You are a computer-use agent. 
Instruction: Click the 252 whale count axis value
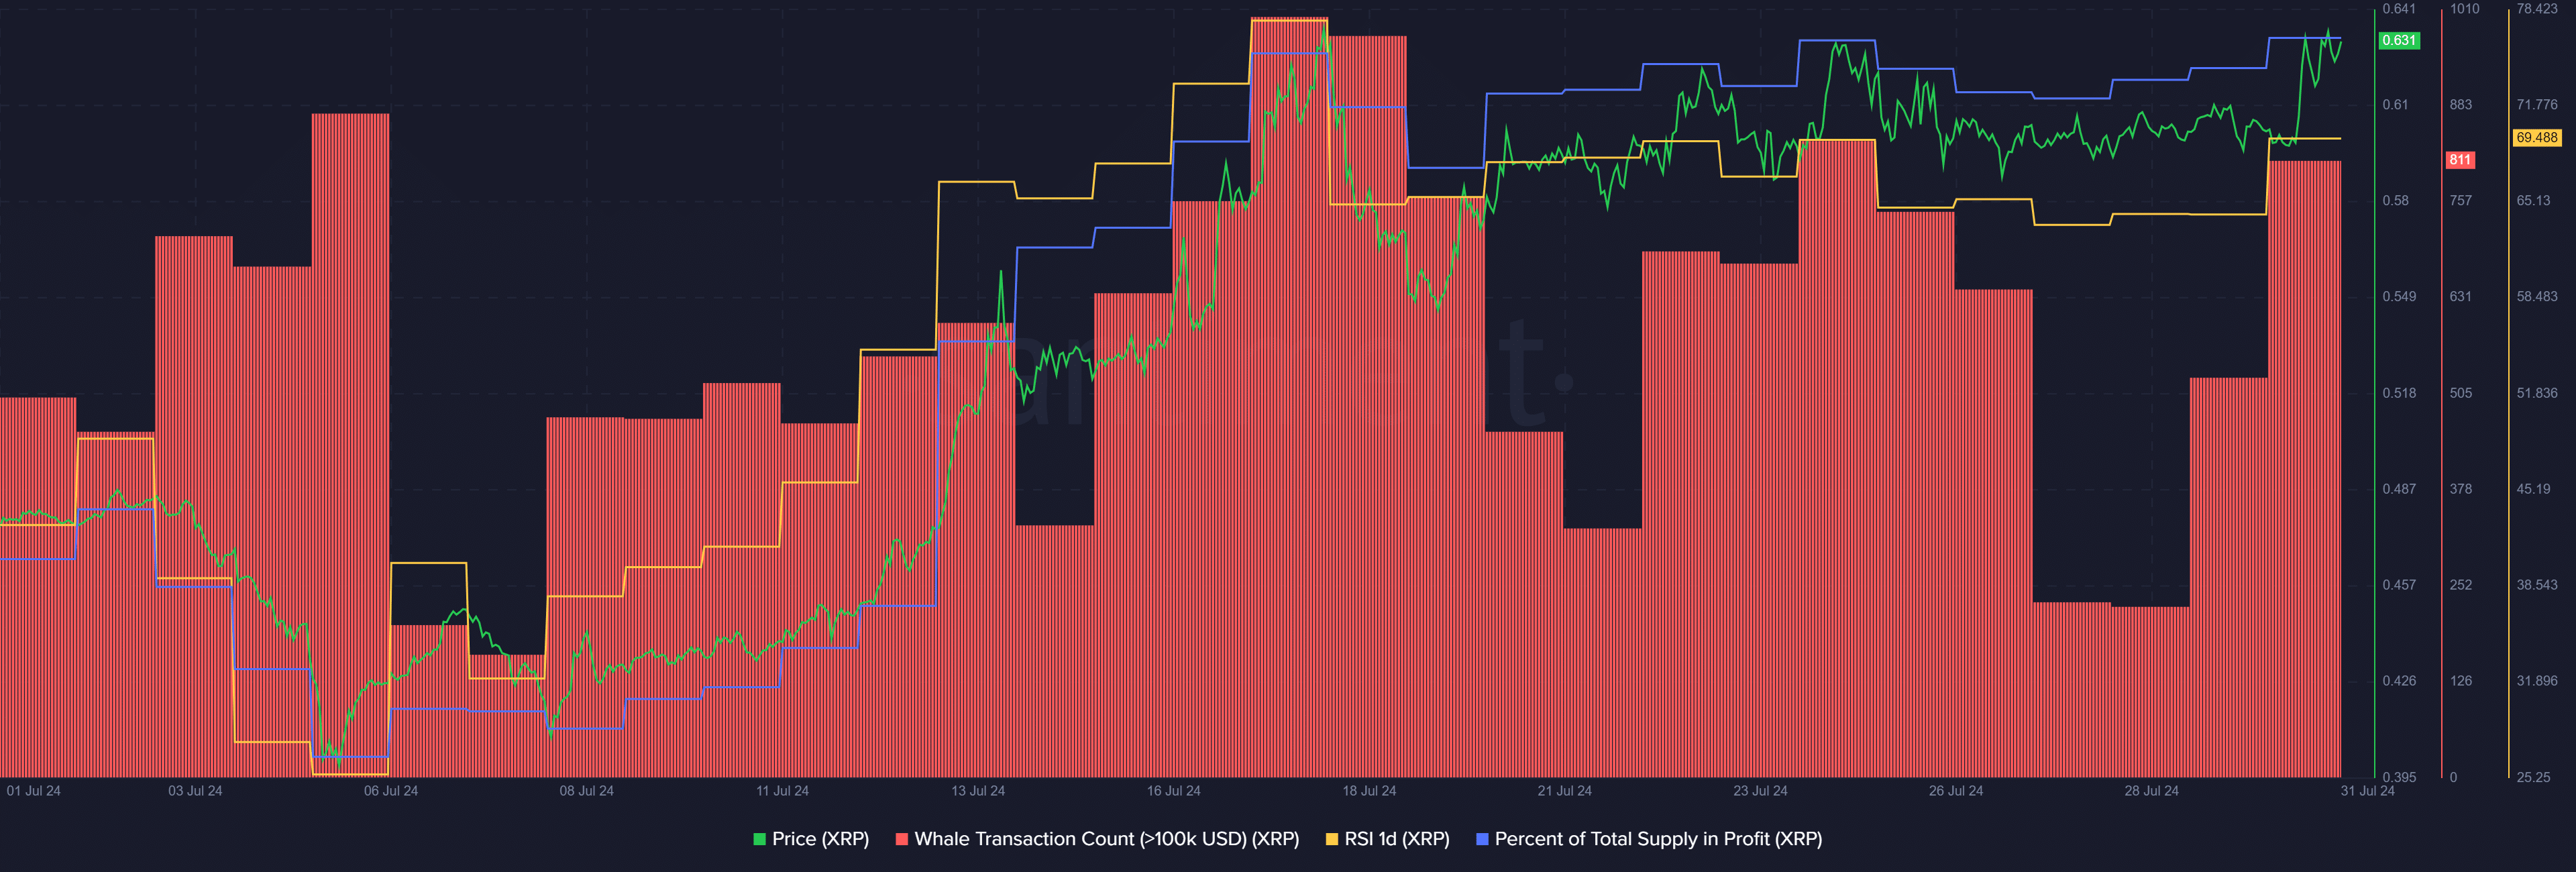(x=2460, y=585)
